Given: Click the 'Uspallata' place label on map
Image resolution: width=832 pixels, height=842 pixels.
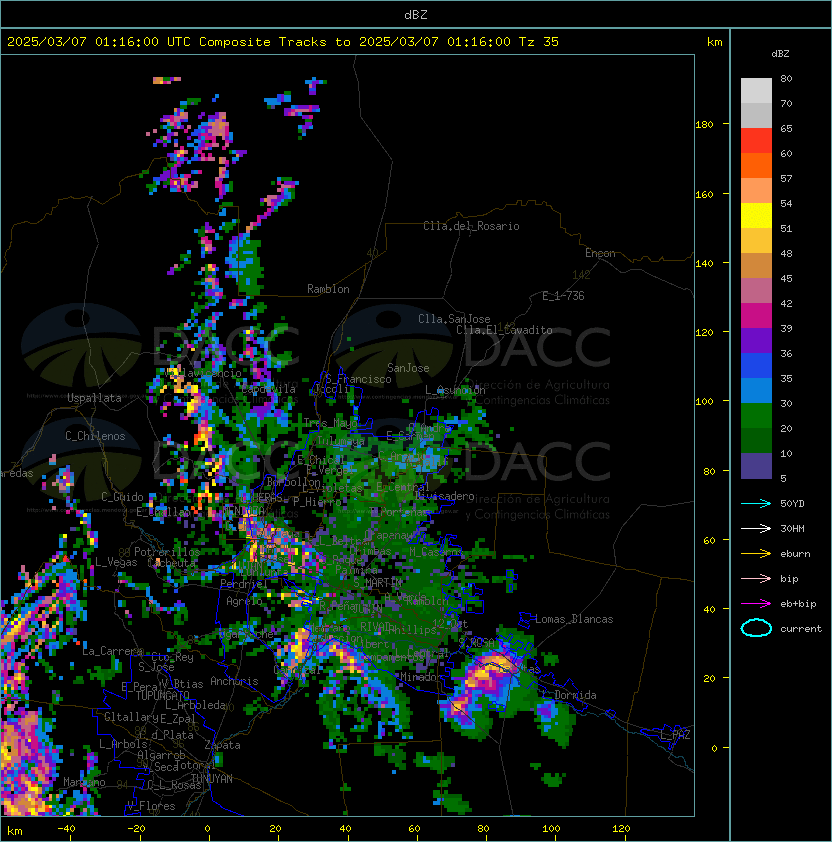Looking at the screenshot, I should [94, 398].
